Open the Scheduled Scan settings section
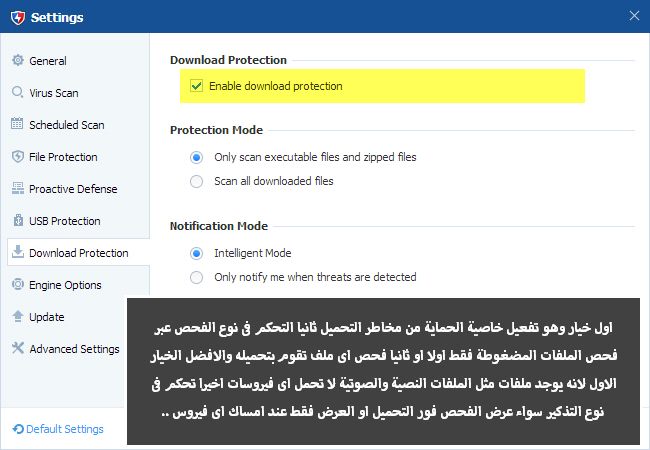This screenshot has width=650, height=450. [x=66, y=125]
